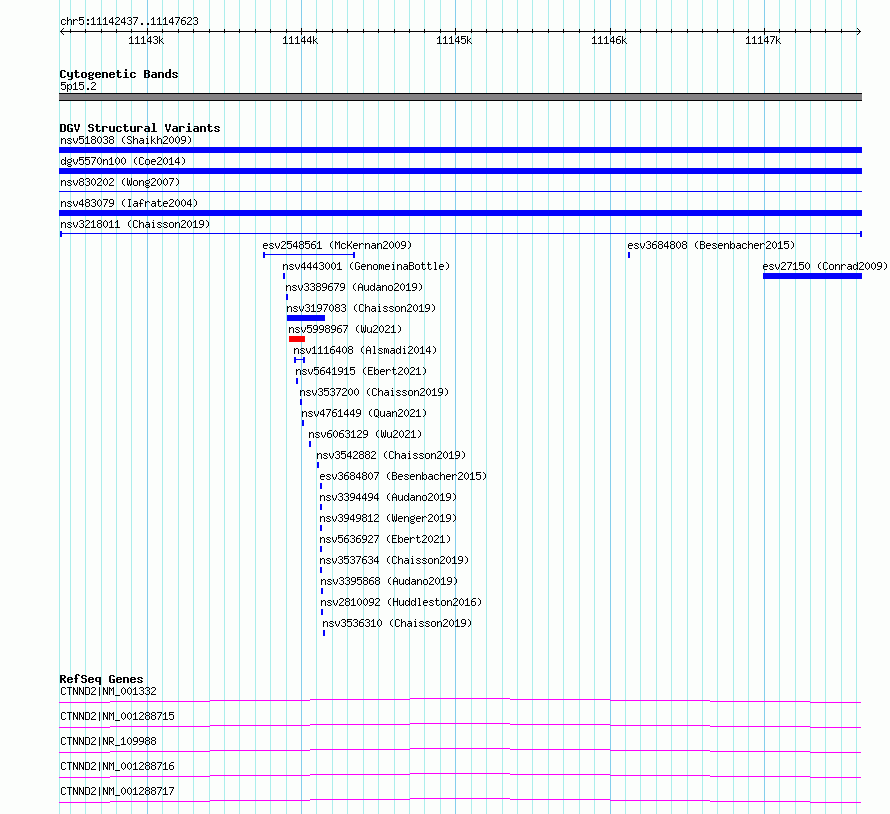Select CTNND2|NM_001288717 transcript label
The image size is (890, 814).
tap(117, 791)
